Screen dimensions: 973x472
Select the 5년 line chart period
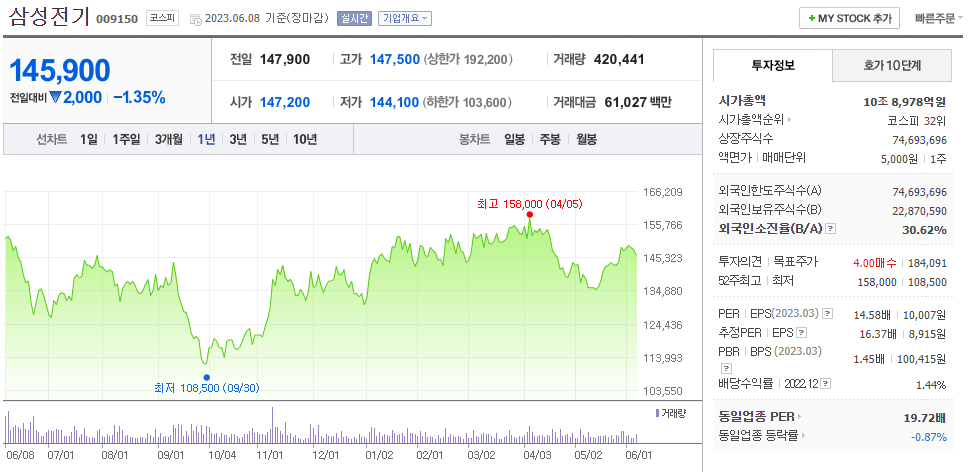(x=270, y=140)
